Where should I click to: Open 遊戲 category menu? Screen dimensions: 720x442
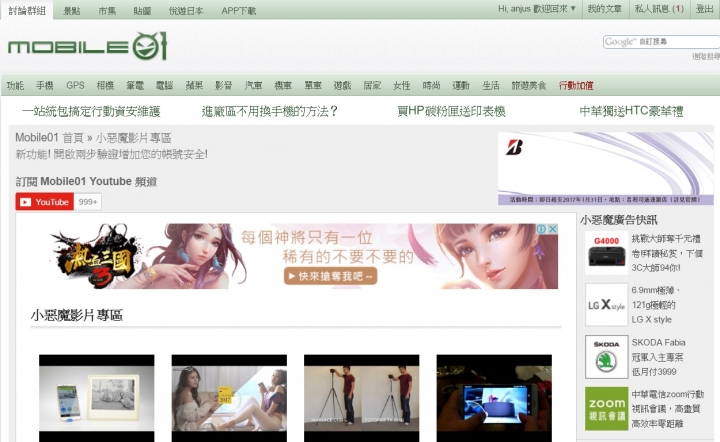343,85
